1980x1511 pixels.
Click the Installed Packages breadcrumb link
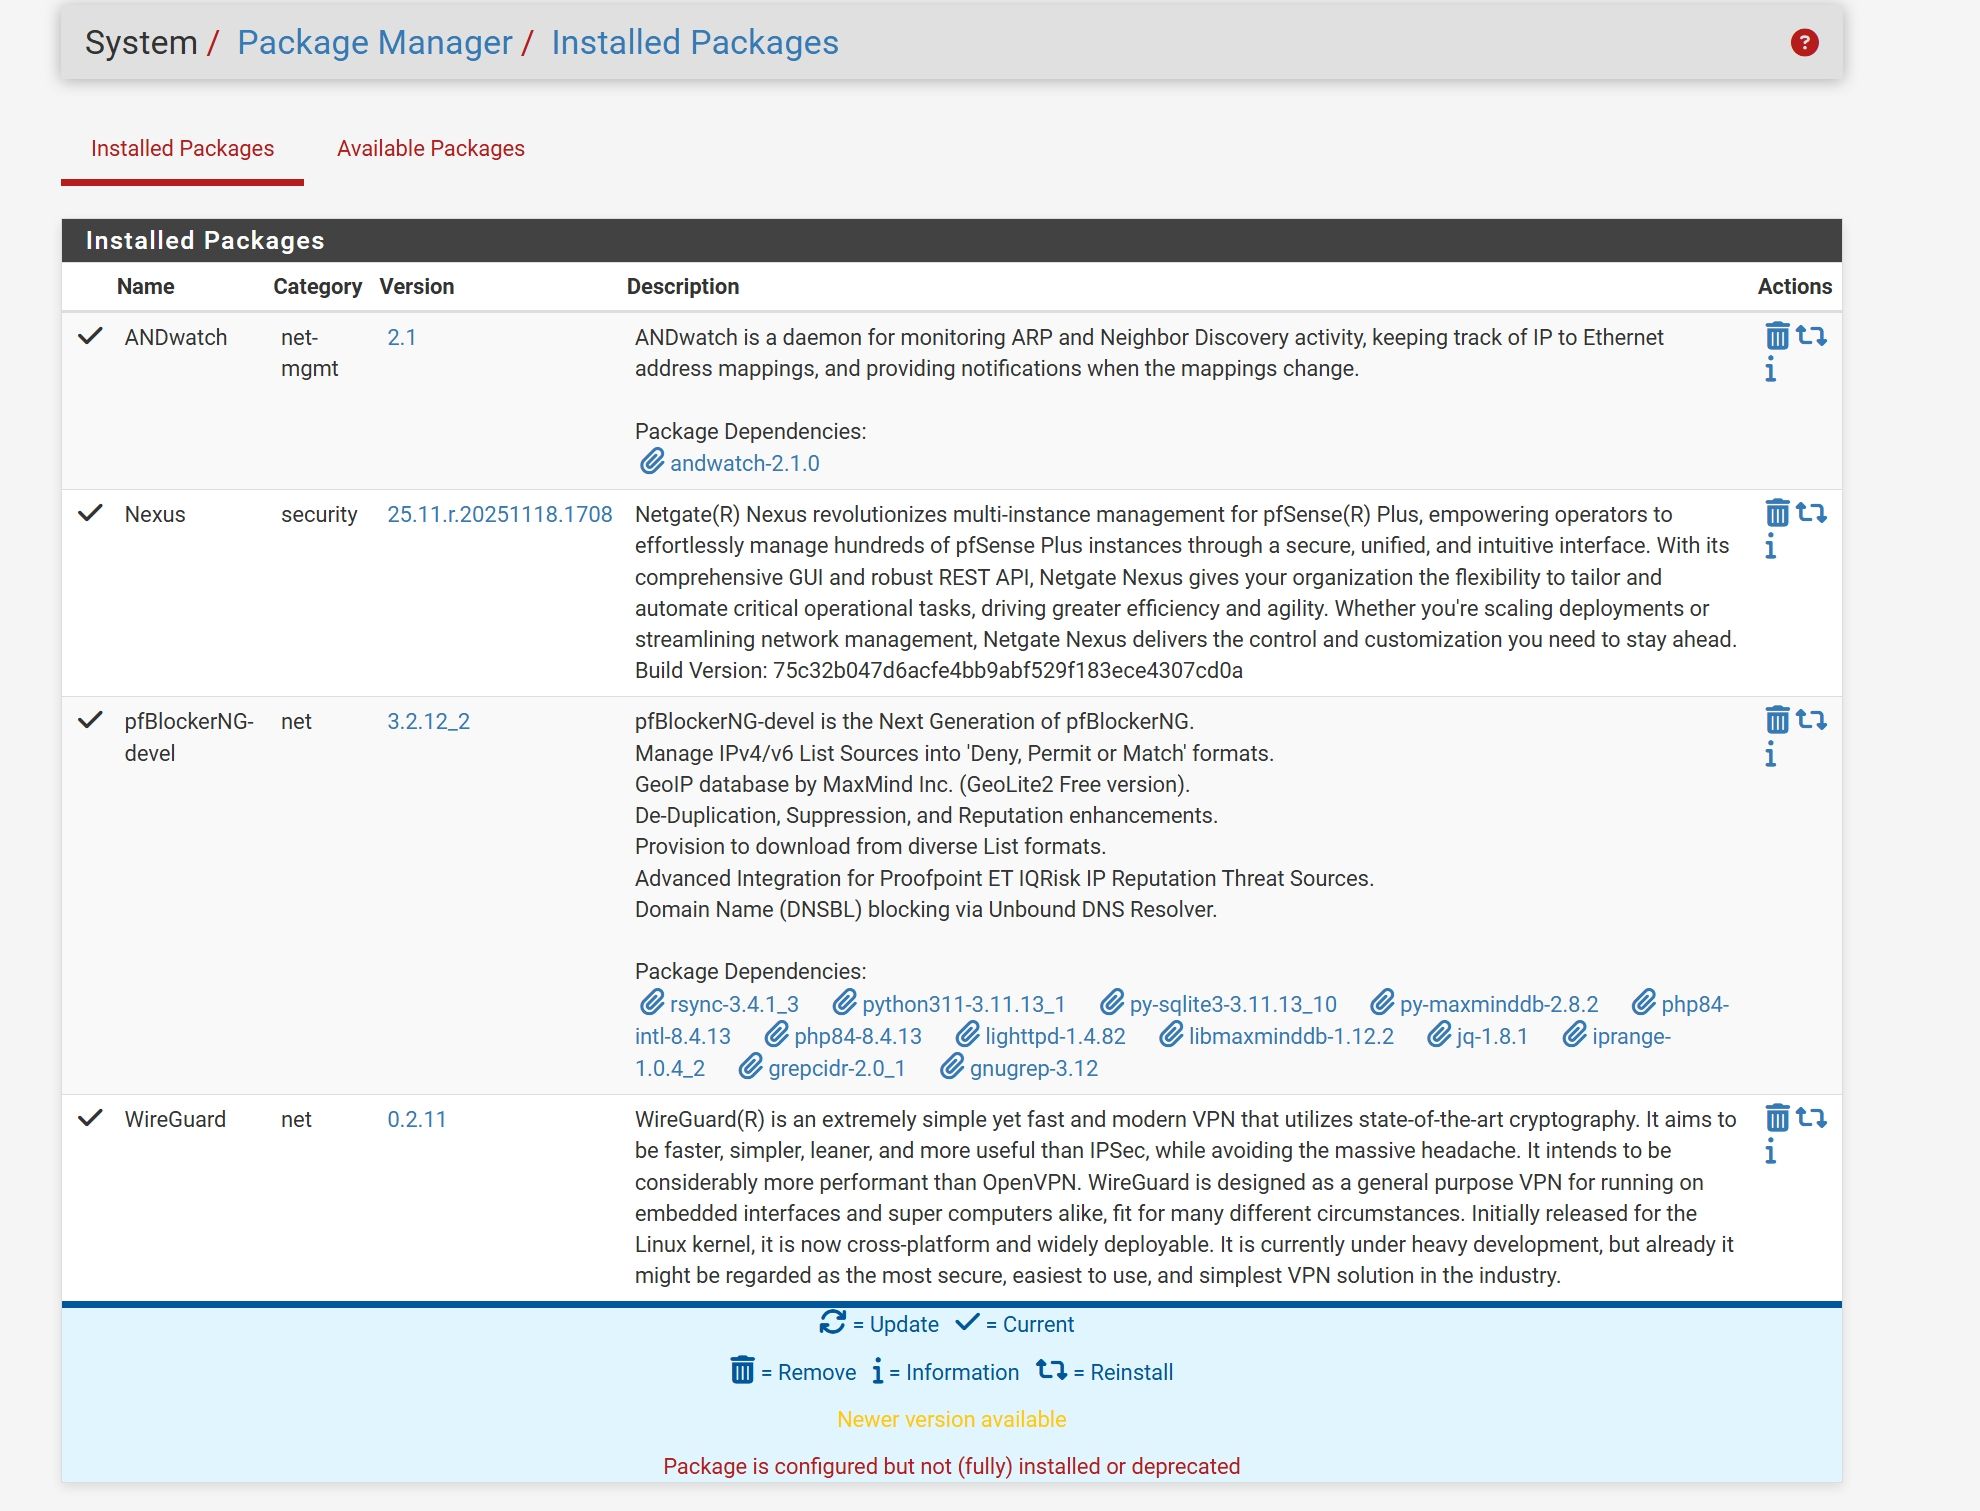(694, 43)
